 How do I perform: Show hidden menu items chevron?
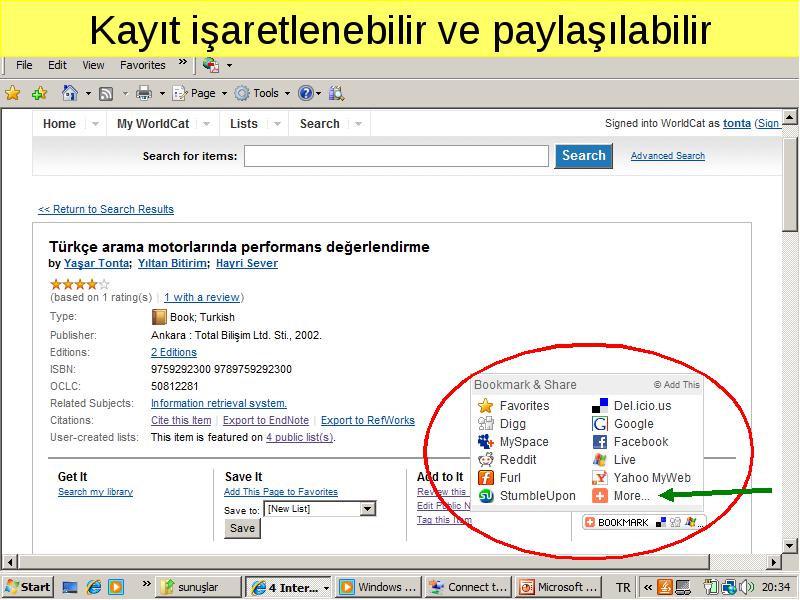point(182,62)
